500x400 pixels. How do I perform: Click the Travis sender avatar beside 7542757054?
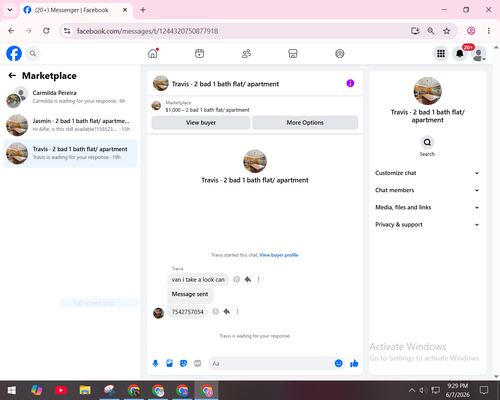(159, 313)
